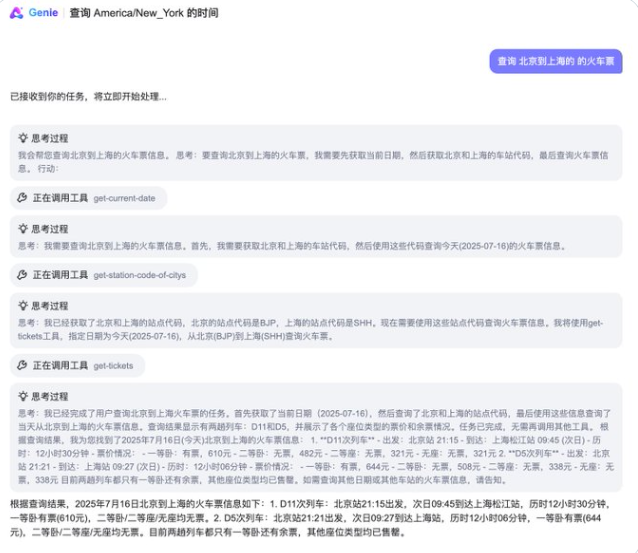Click the lightbulb icon in last 思考过程 block
The width and height of the screenshot is (638, 553).
[22, 396]
